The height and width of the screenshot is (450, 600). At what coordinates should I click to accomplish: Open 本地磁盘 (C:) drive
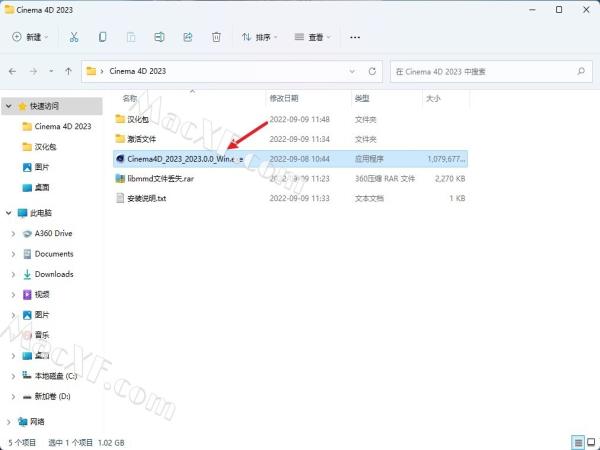point(56,376)
